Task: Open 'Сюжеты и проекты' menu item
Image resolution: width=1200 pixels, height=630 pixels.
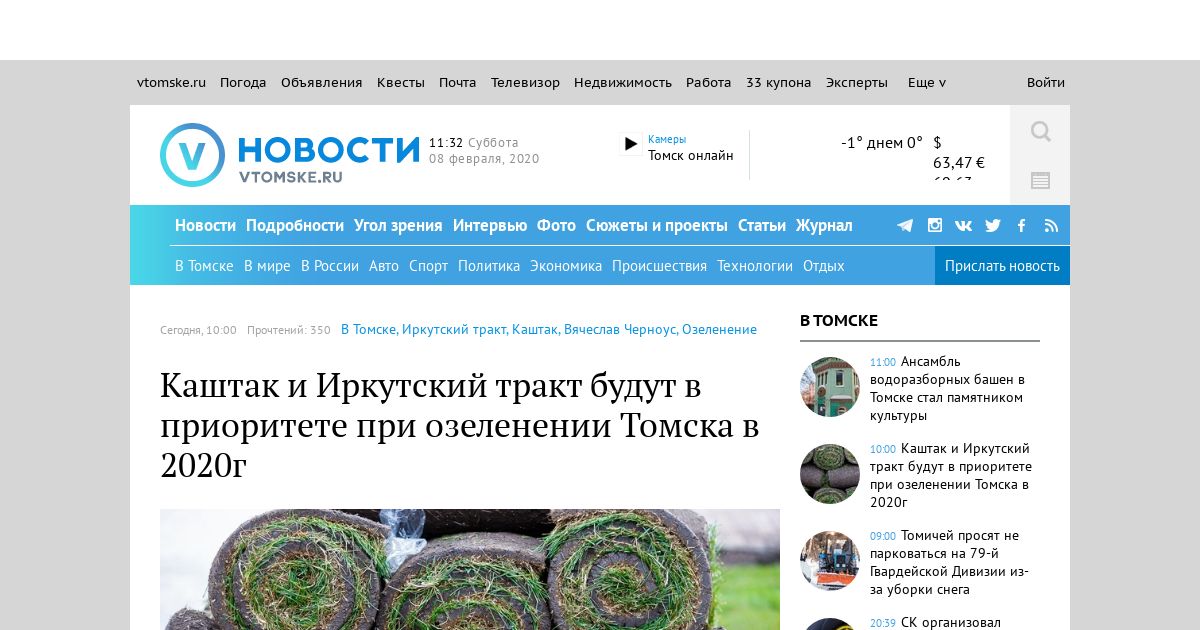Action: (657, 225)
